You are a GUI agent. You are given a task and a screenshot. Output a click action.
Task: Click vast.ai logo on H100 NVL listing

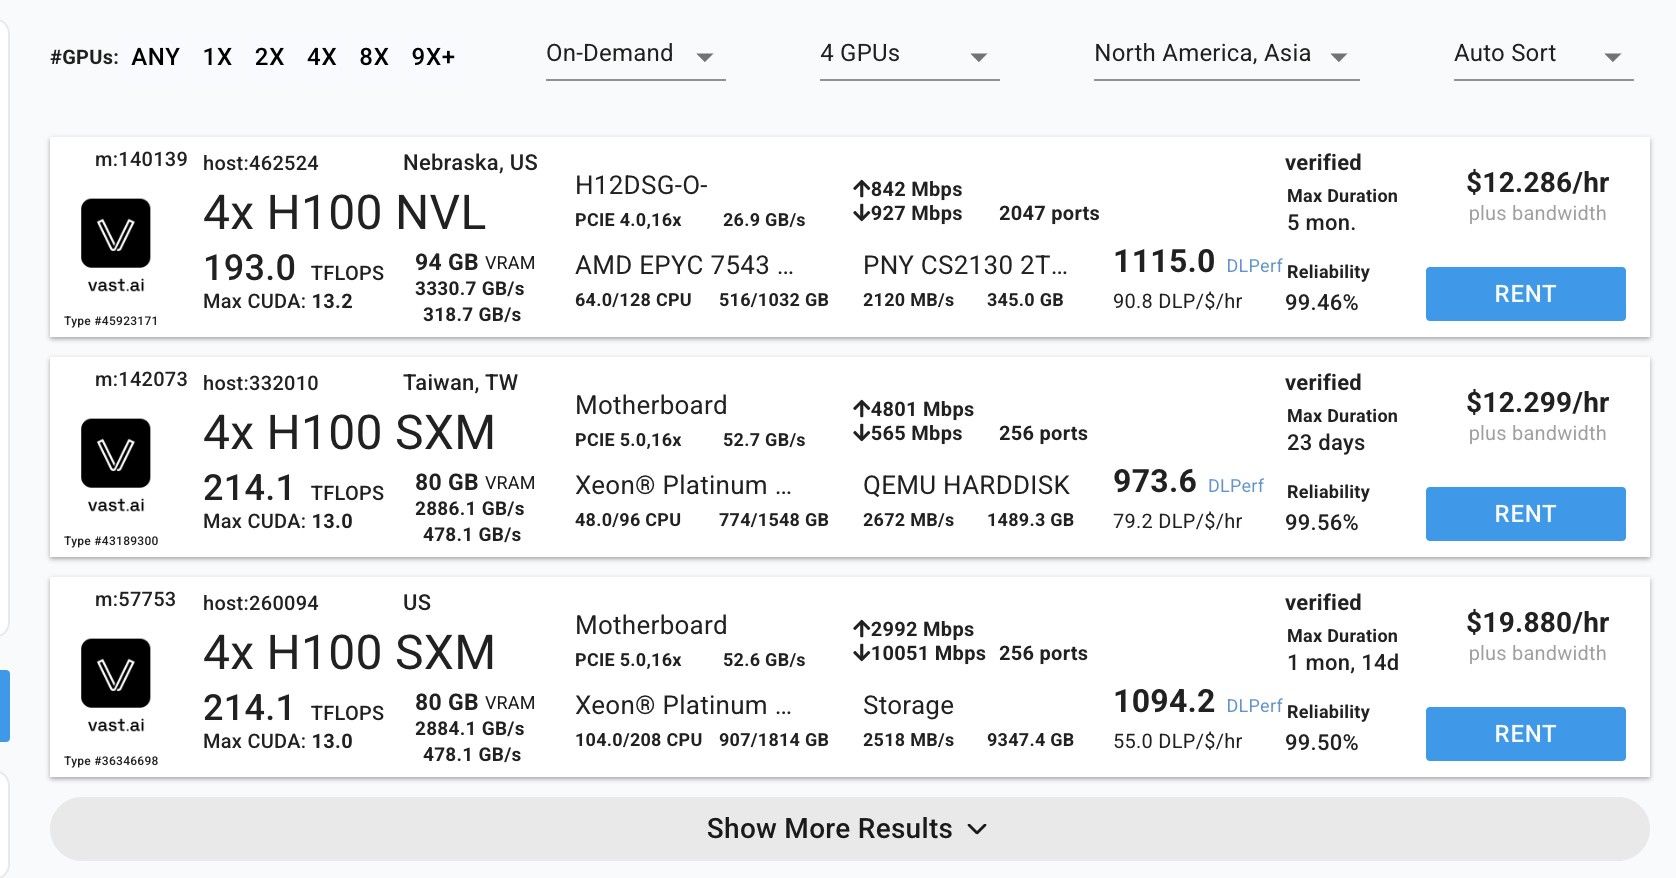click(116, 234)
